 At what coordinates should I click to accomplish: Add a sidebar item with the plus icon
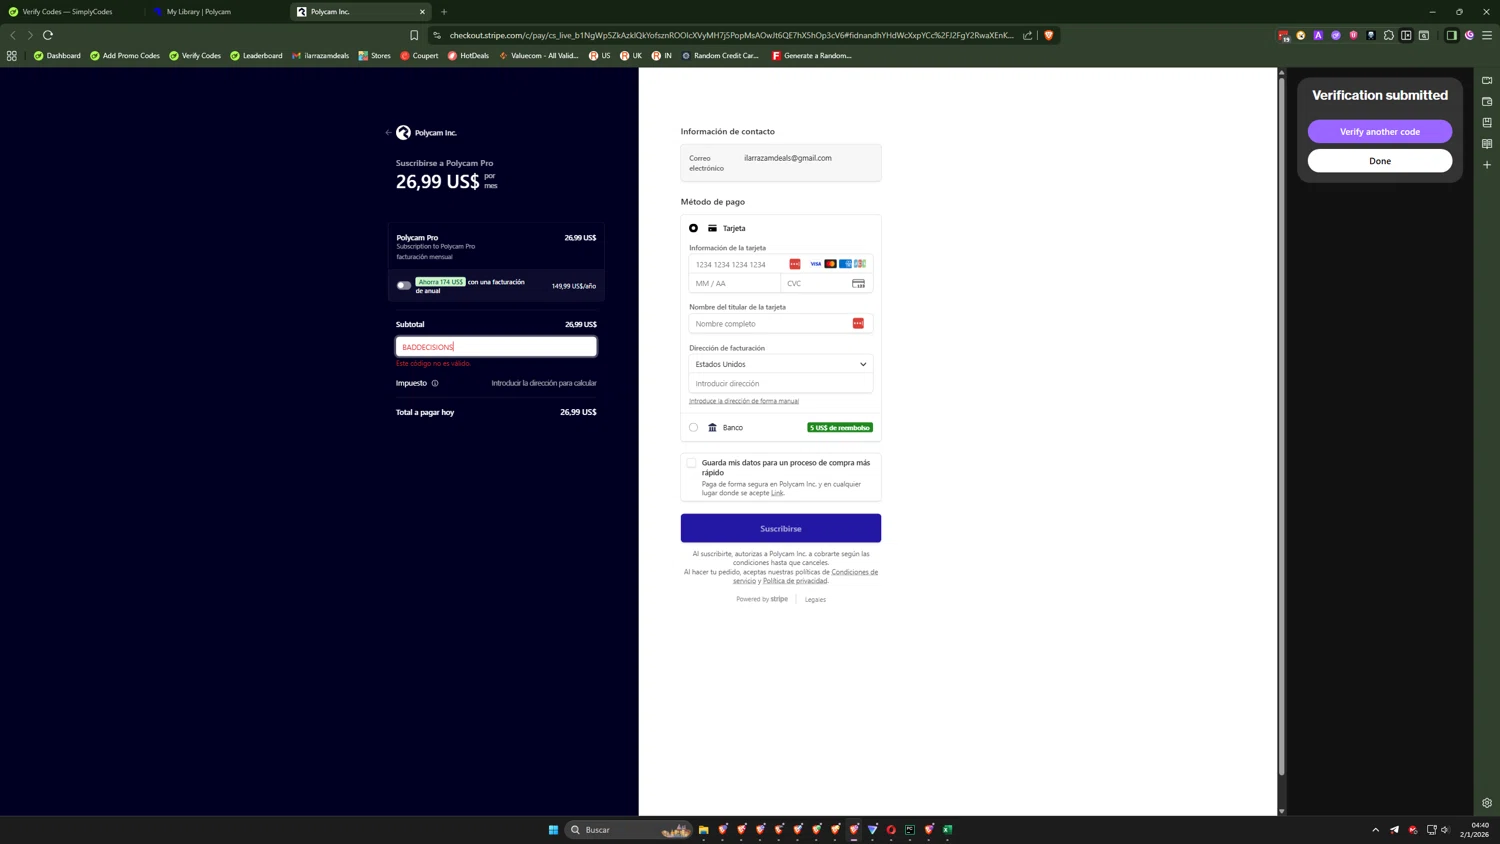(1487, 164)
